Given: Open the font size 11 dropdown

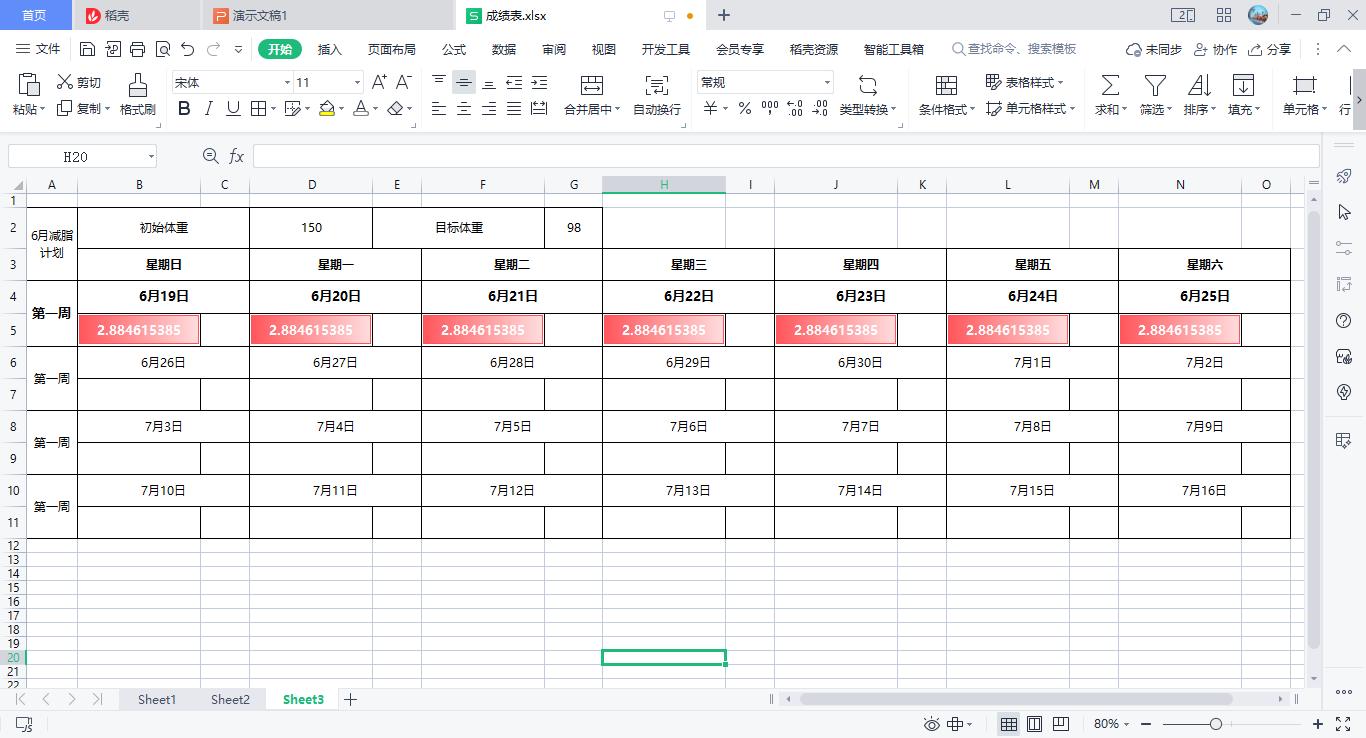Looking at the screenshot, I should (x=357, y=82).
